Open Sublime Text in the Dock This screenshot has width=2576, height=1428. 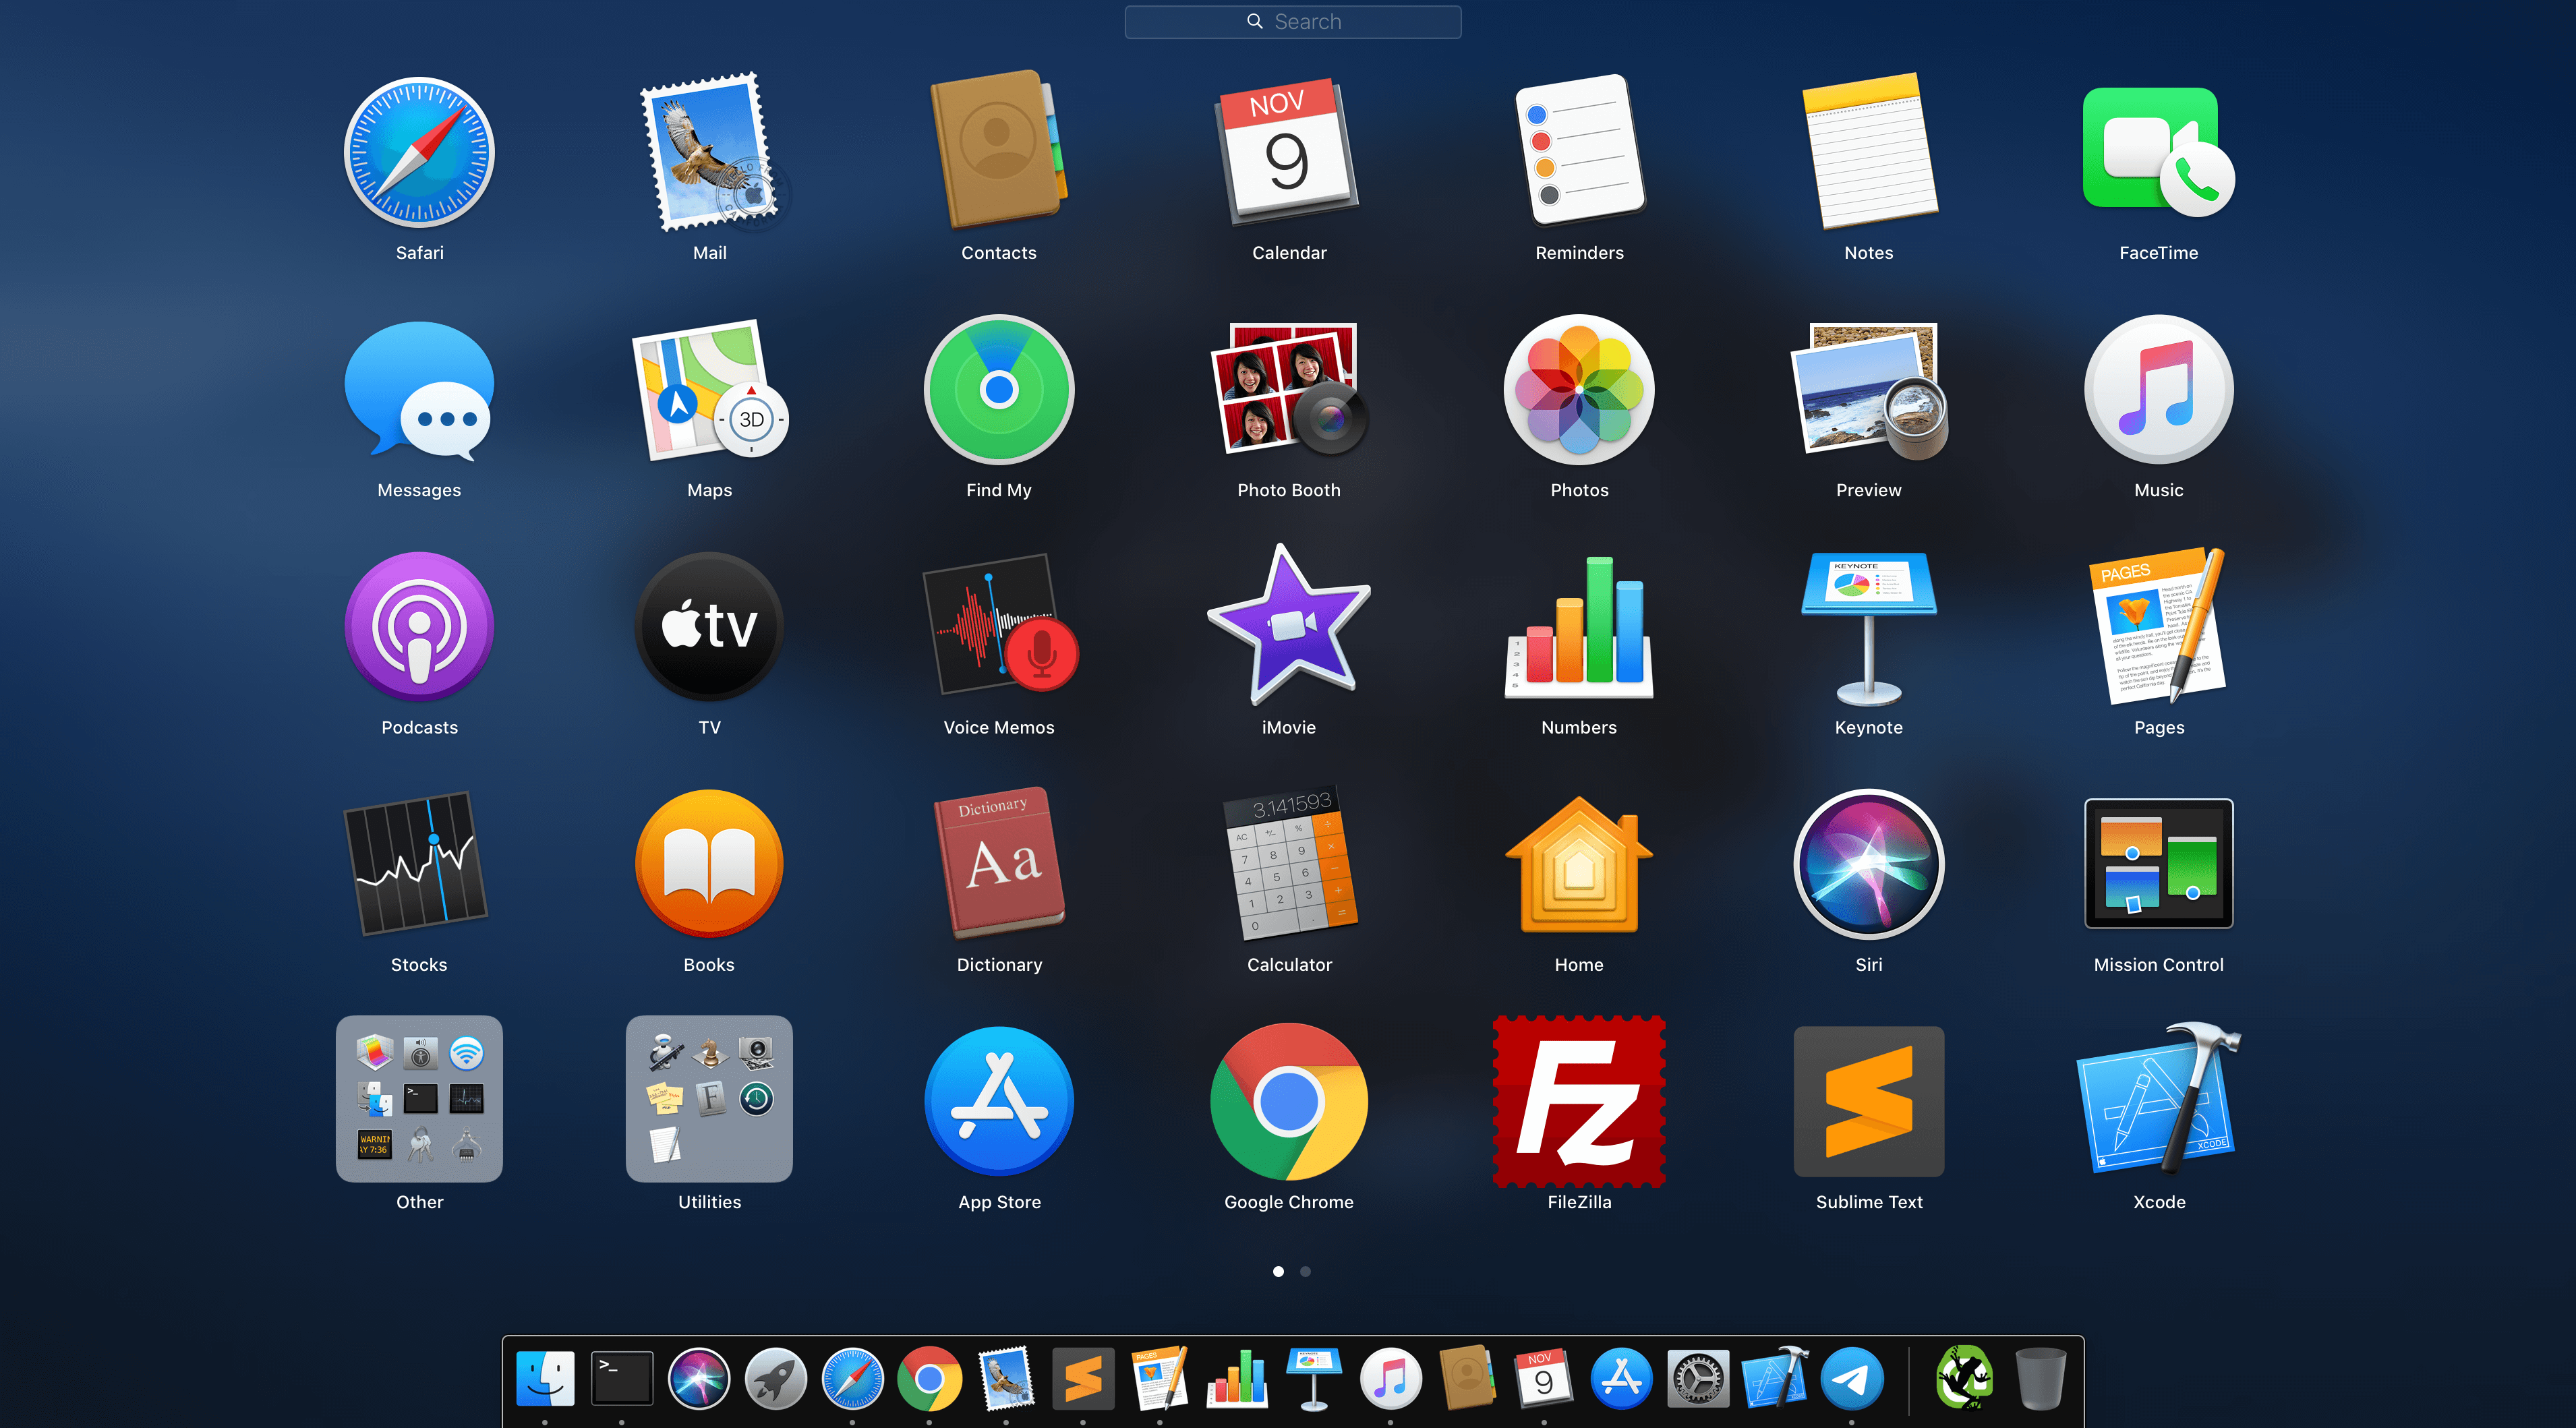1083,1378
